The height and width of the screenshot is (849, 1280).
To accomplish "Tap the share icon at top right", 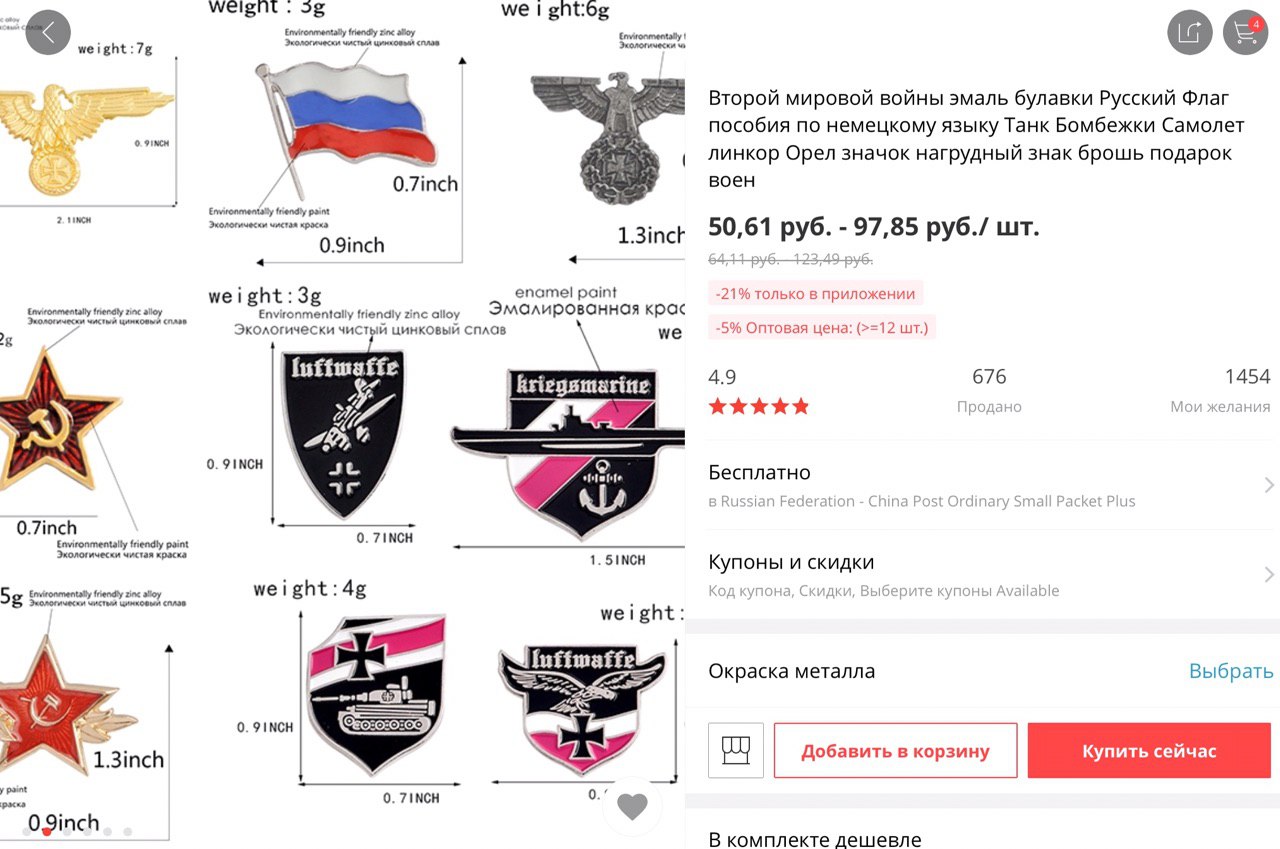I will [x=1190, y=32].
